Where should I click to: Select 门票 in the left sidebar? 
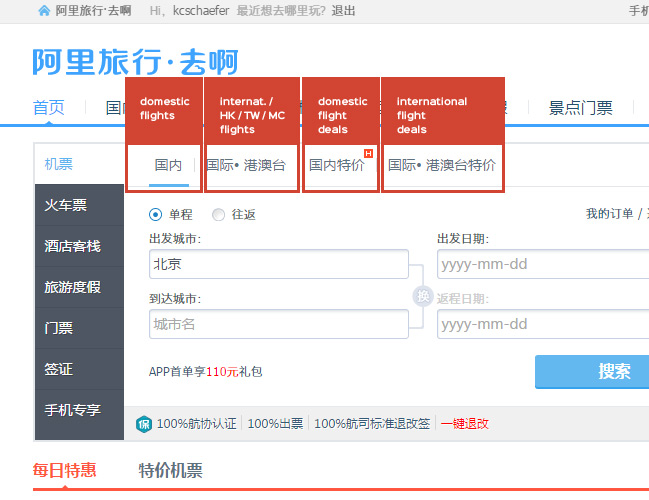click(79, 328)
